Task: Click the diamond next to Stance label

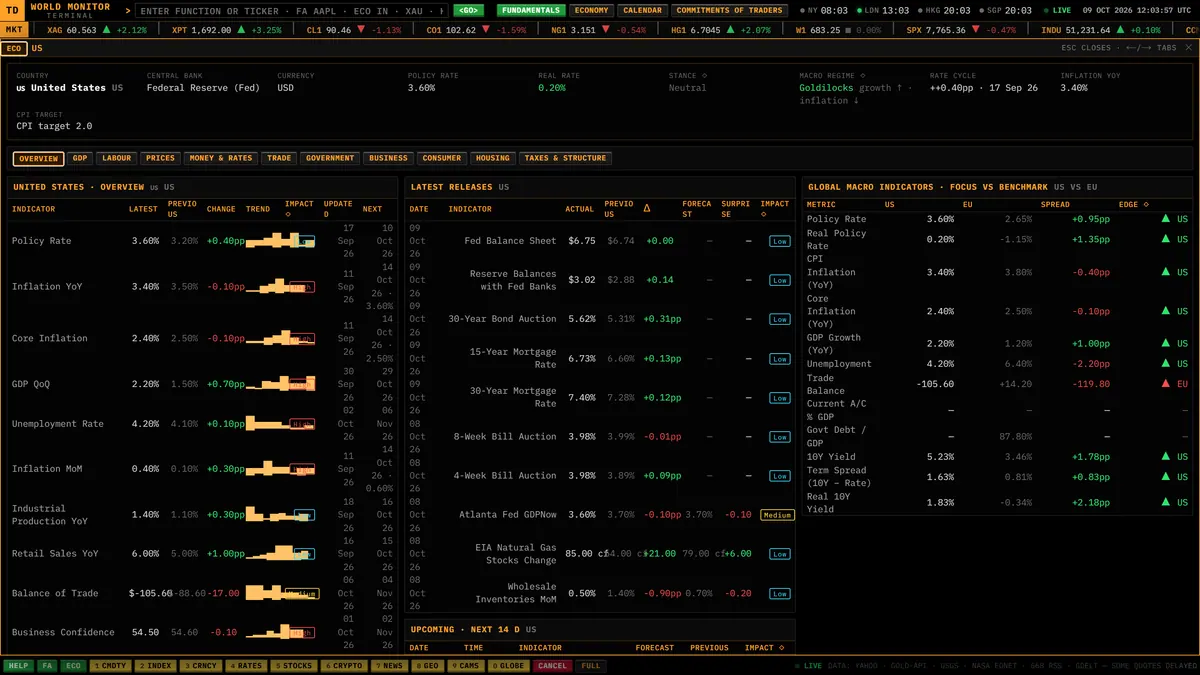Action: (x=704, y=75)
